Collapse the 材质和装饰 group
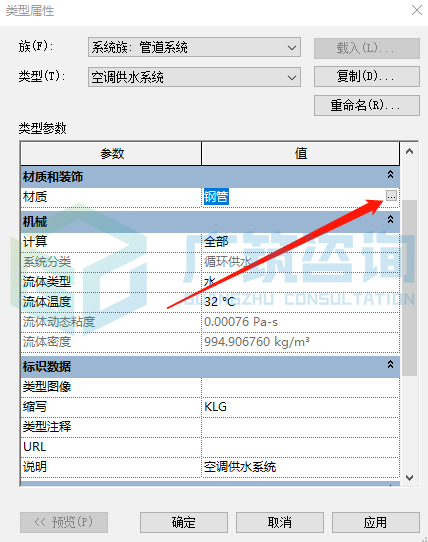The height and width of the screenshot is (542, 428). [390, 174]
